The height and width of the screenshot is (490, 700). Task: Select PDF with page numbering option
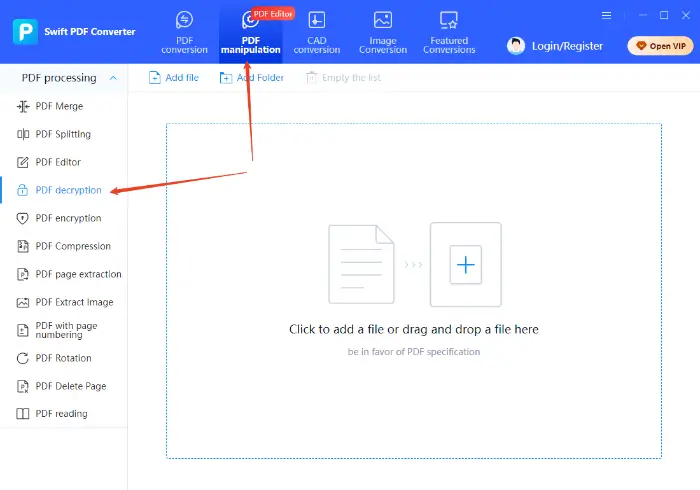tap(63, 330)
